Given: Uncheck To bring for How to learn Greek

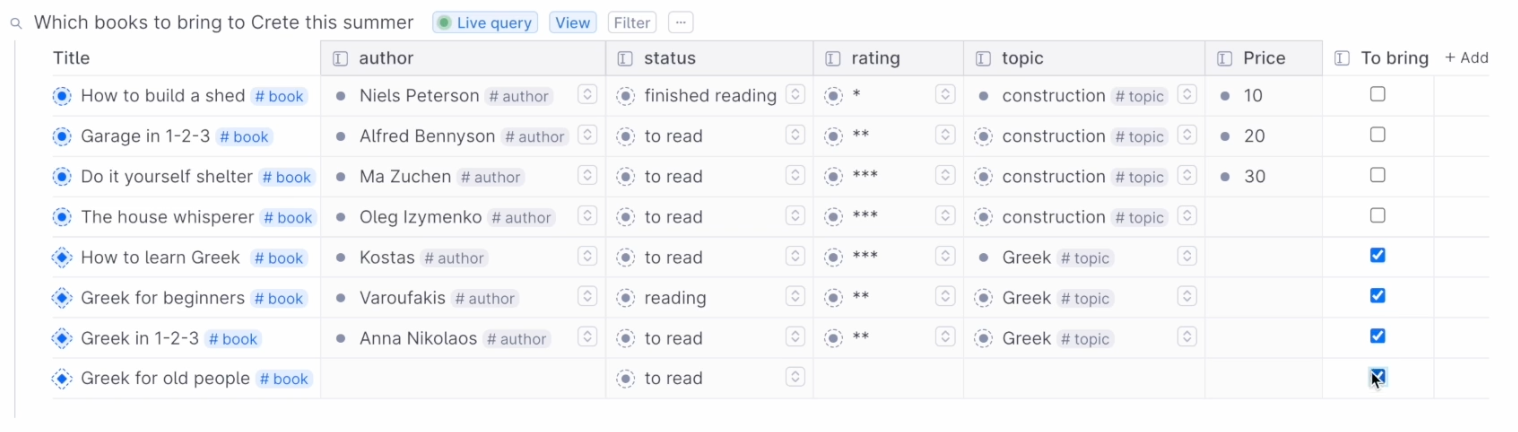Looking at the screenshot, I should pyautogui.click(x=1378, y=256).
